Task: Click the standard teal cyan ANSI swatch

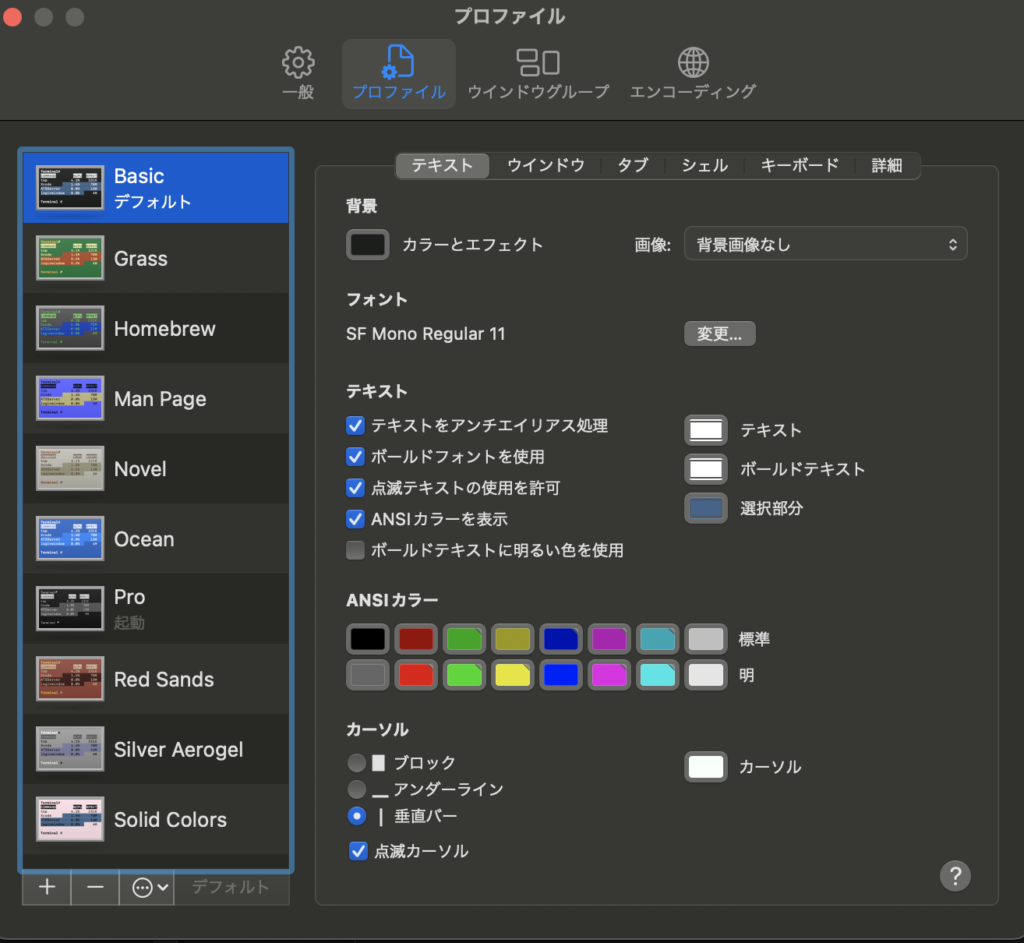Action: point(658,639)
